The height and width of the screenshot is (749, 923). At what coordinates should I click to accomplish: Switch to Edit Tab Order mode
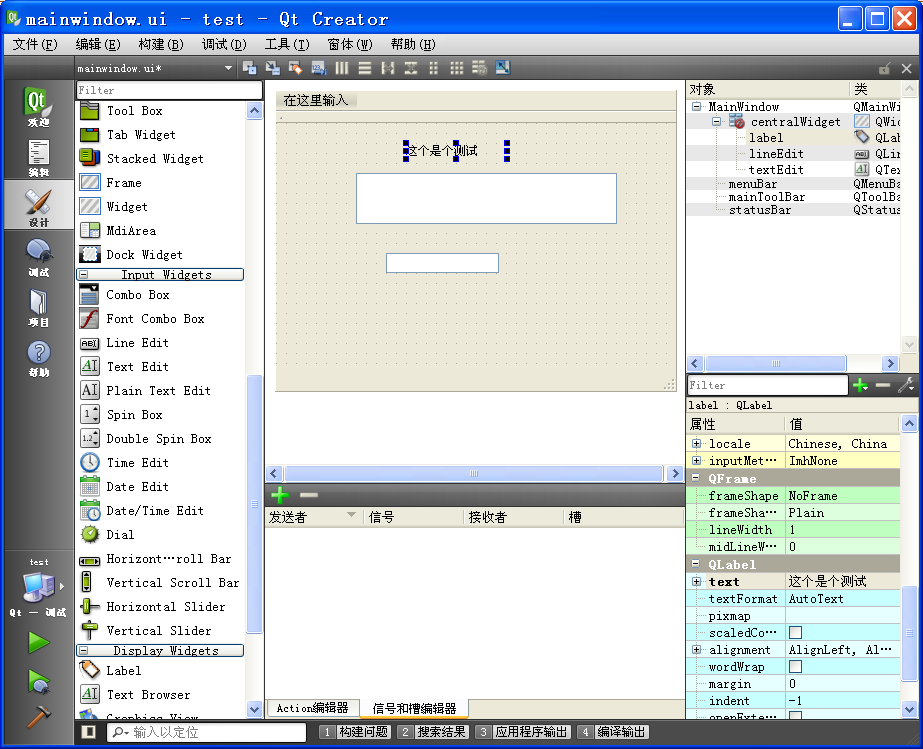click(x=318, y=68)
